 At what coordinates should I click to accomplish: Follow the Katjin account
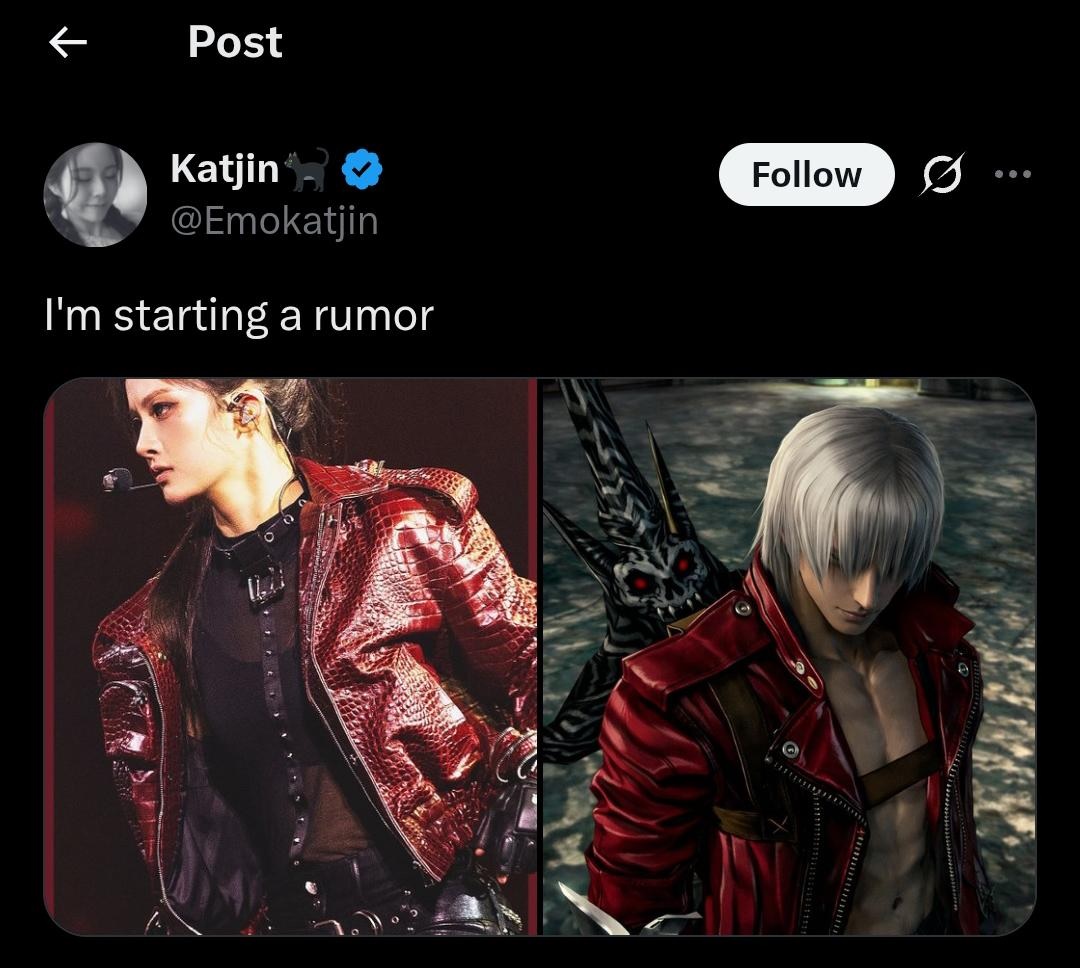tap(807, 174)
